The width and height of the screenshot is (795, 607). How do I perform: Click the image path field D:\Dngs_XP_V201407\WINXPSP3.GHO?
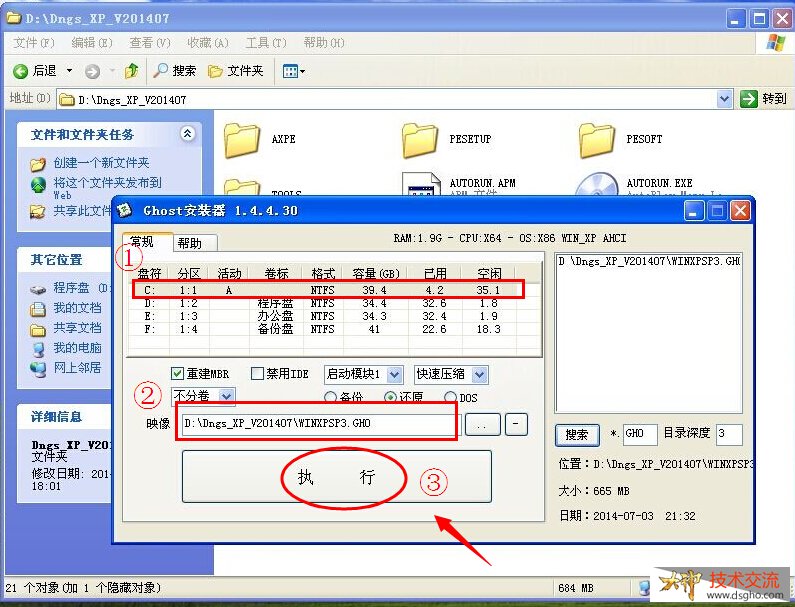319,423
